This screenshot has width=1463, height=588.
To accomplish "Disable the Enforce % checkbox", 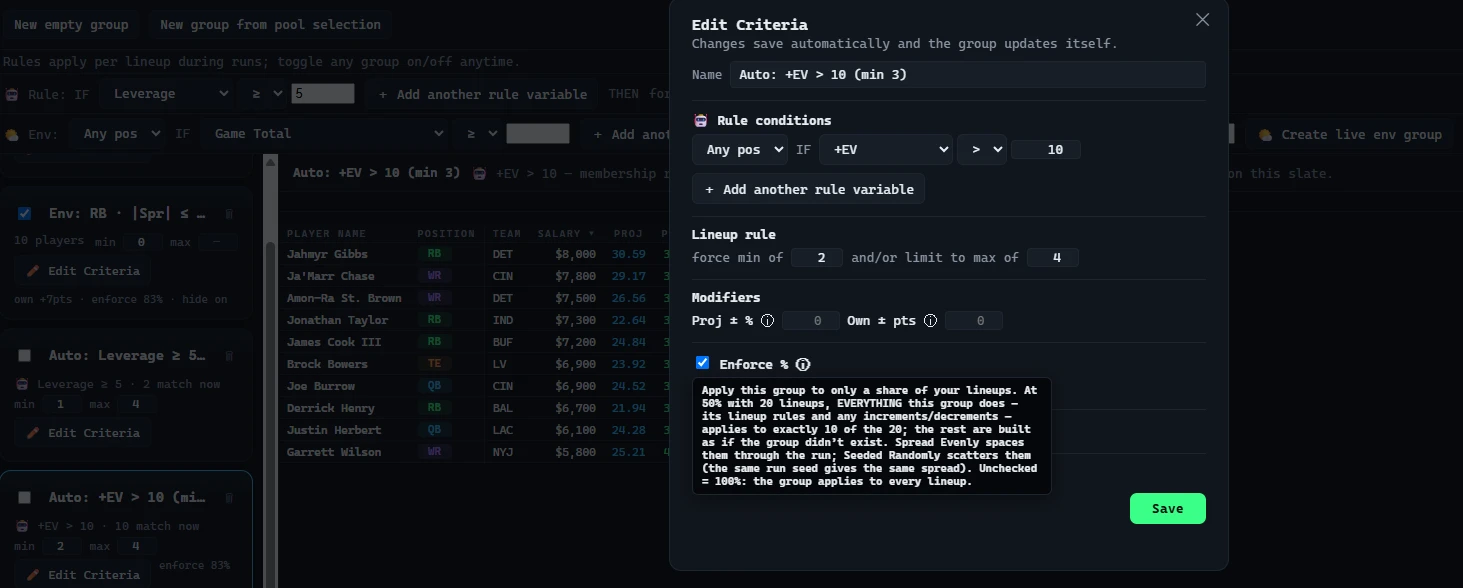I will (x=702, y=363).
